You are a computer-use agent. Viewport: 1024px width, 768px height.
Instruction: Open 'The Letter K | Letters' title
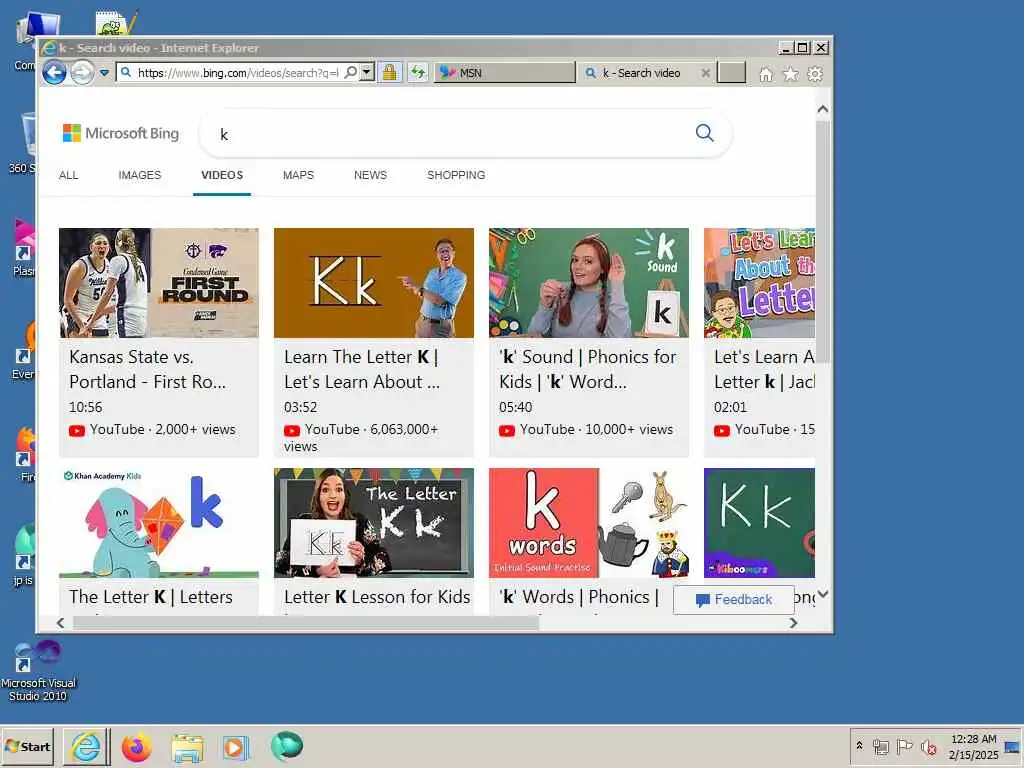151,597
